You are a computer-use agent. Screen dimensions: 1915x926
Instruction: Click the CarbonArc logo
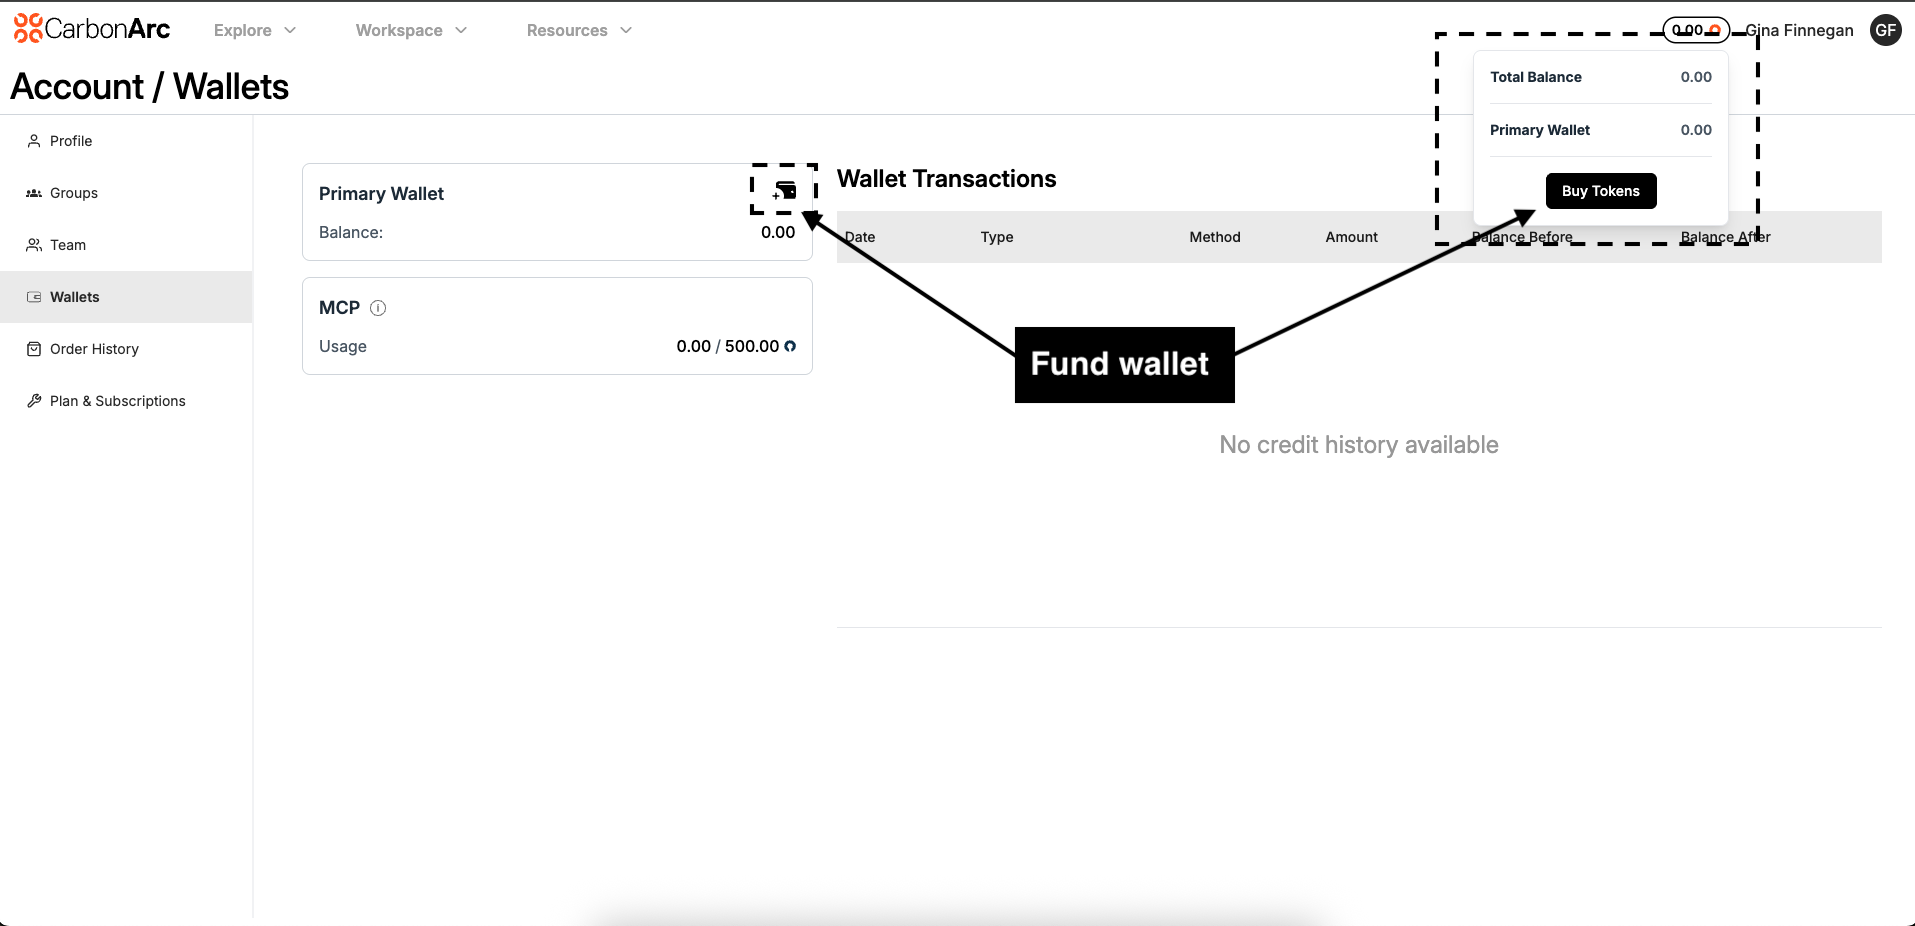click(90, 29)
